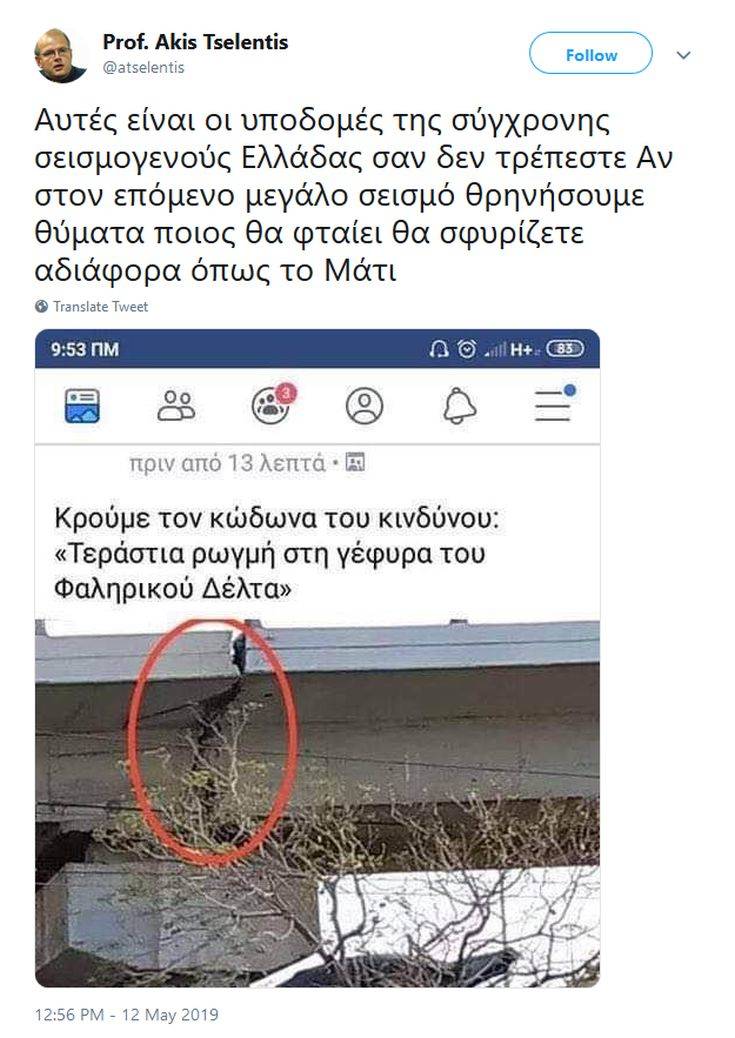
Task: Click the battery 83 indicator
Action: click(x=565, y=349)
